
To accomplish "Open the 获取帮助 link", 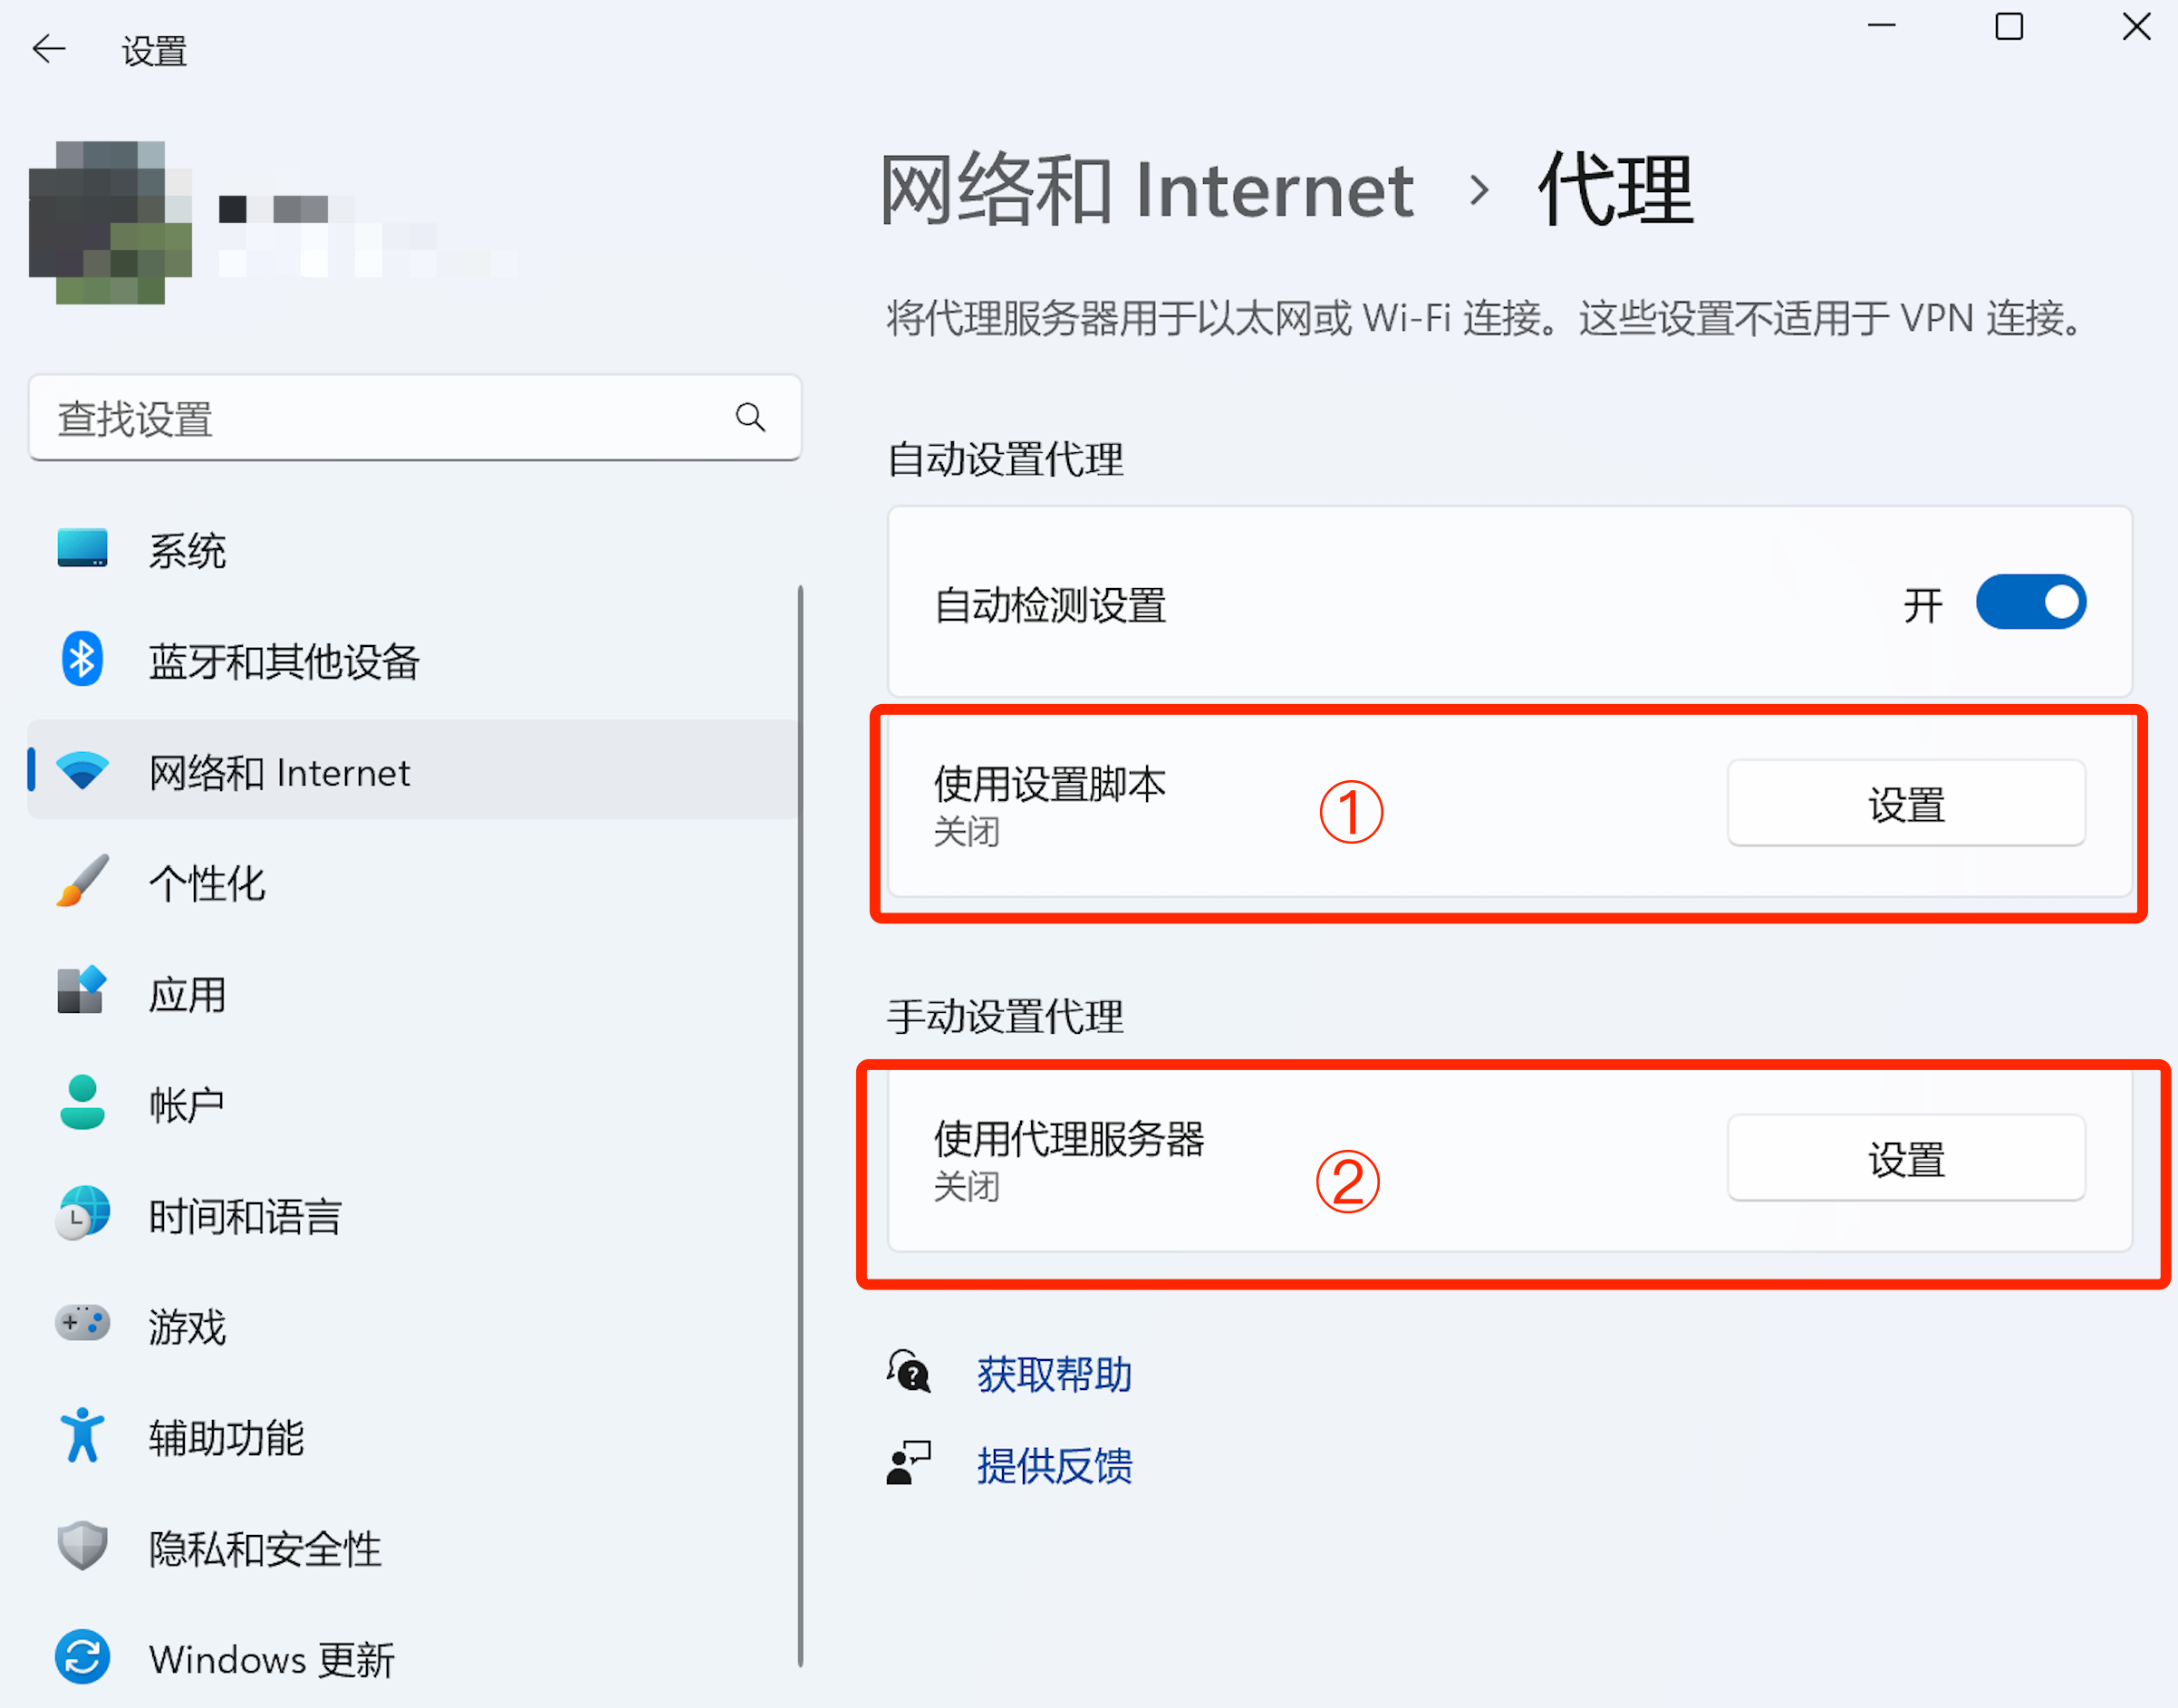I will pyautogui.click(x=1054, y=1373).
